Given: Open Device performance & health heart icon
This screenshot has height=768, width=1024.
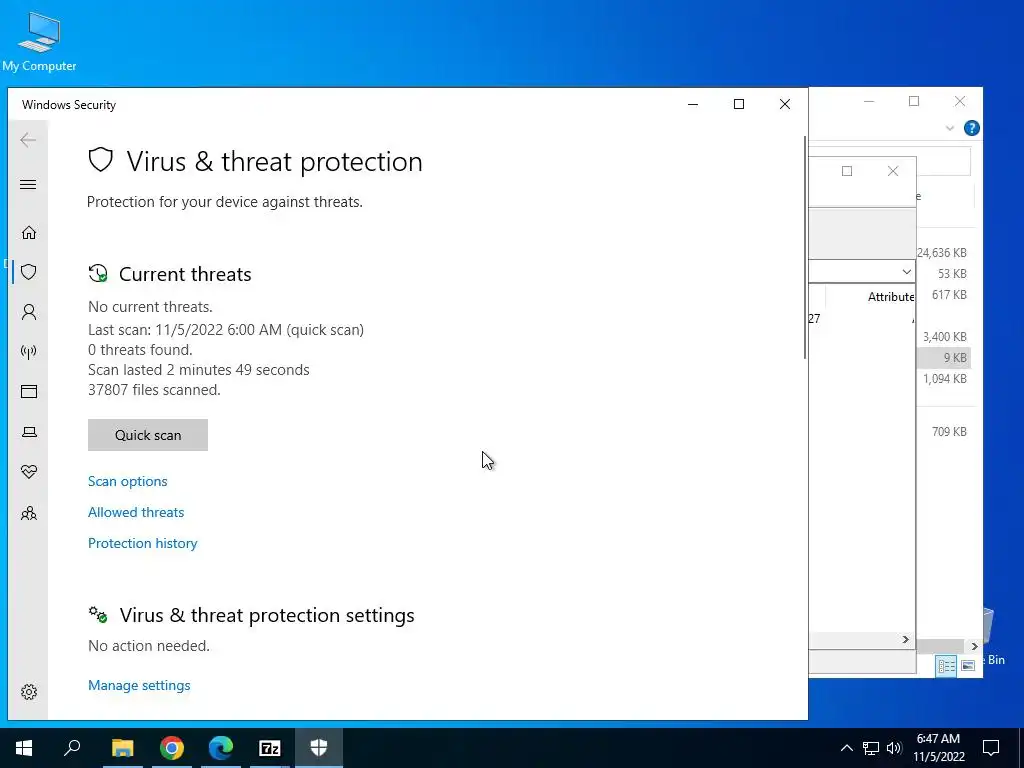Looking at the screenshot, I should click(29, 472).
